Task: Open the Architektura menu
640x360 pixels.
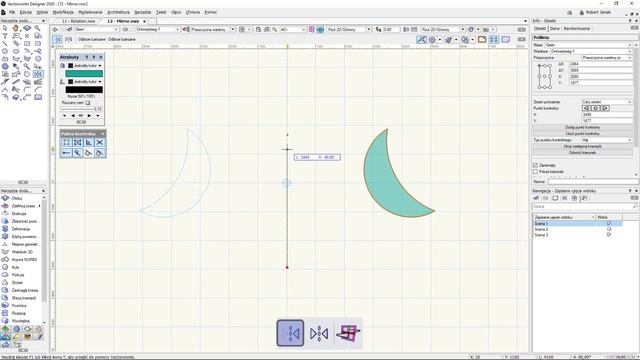Action: coord(118,12)
